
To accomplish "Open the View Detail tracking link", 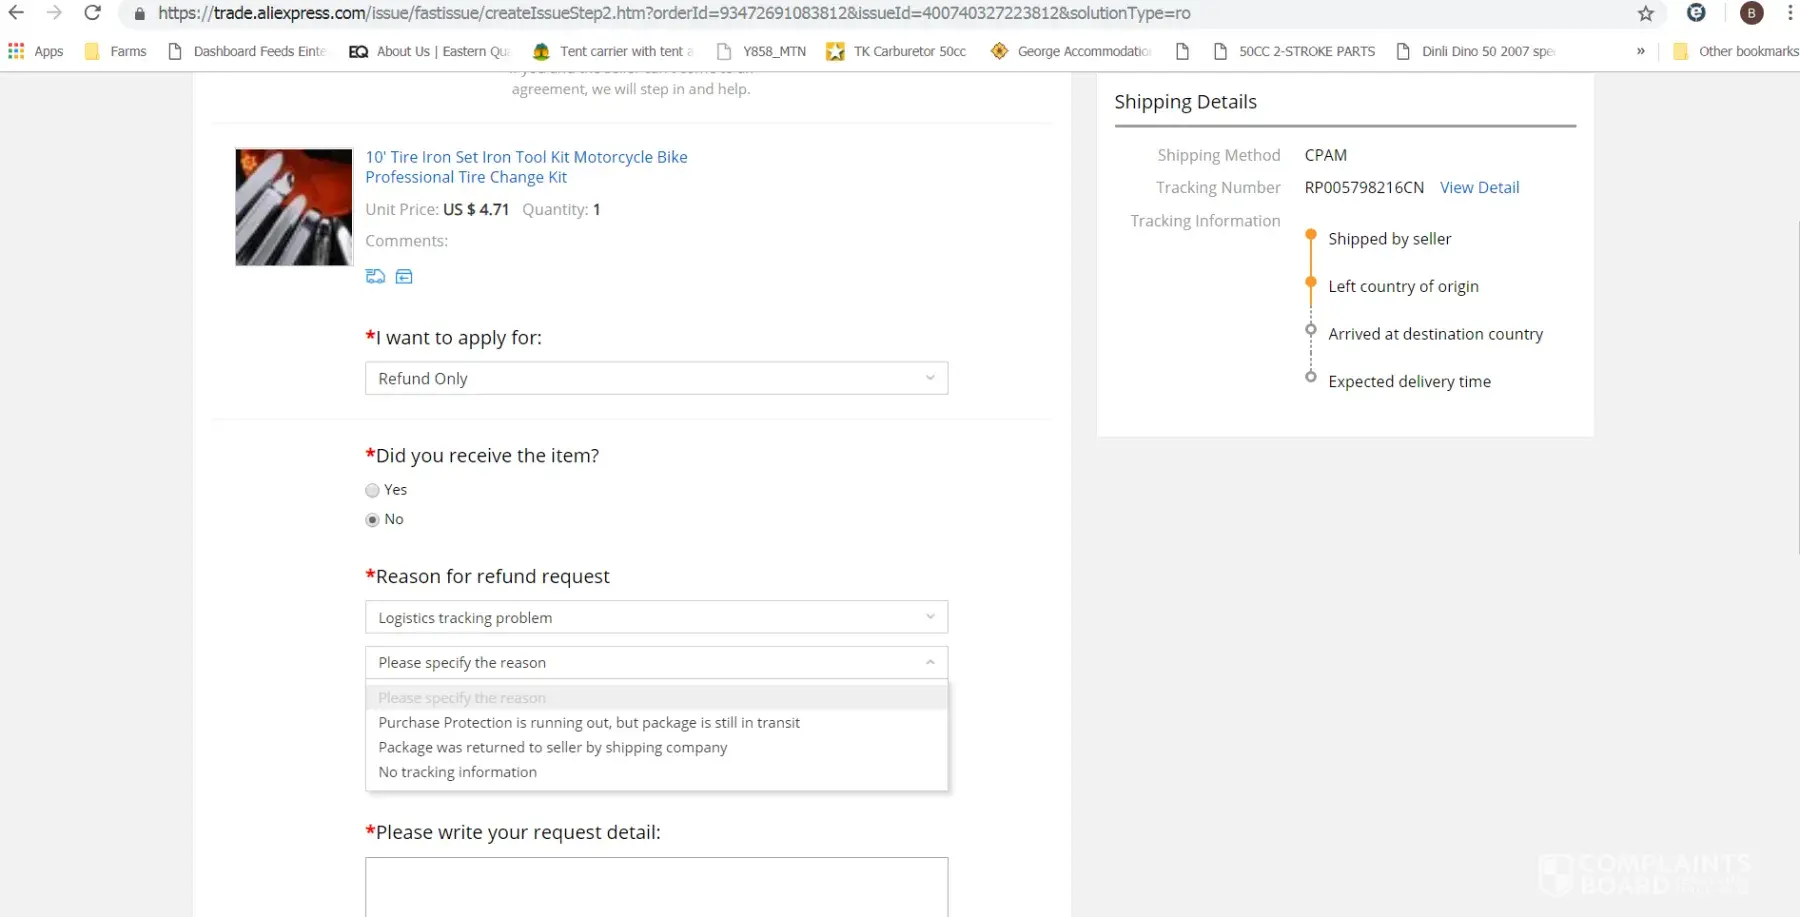I will pos(1479,188).
